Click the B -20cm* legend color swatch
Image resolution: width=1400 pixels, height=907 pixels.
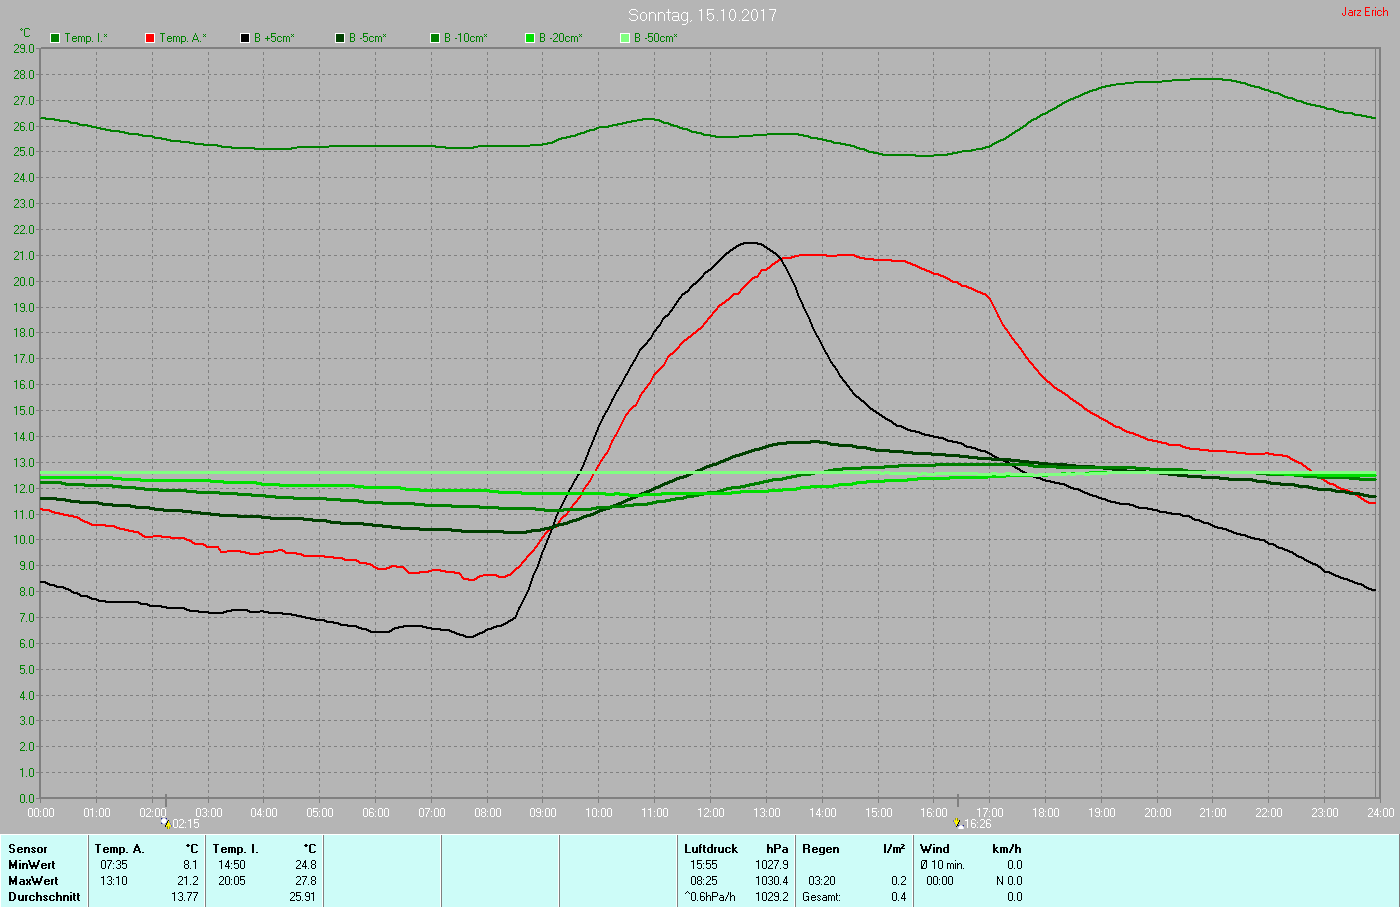point(530,38)
